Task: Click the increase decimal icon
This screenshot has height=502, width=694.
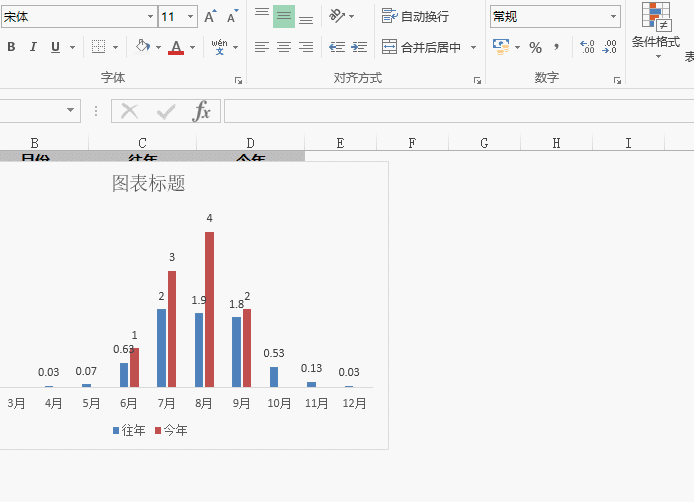Action: click(x=587, y=47)
